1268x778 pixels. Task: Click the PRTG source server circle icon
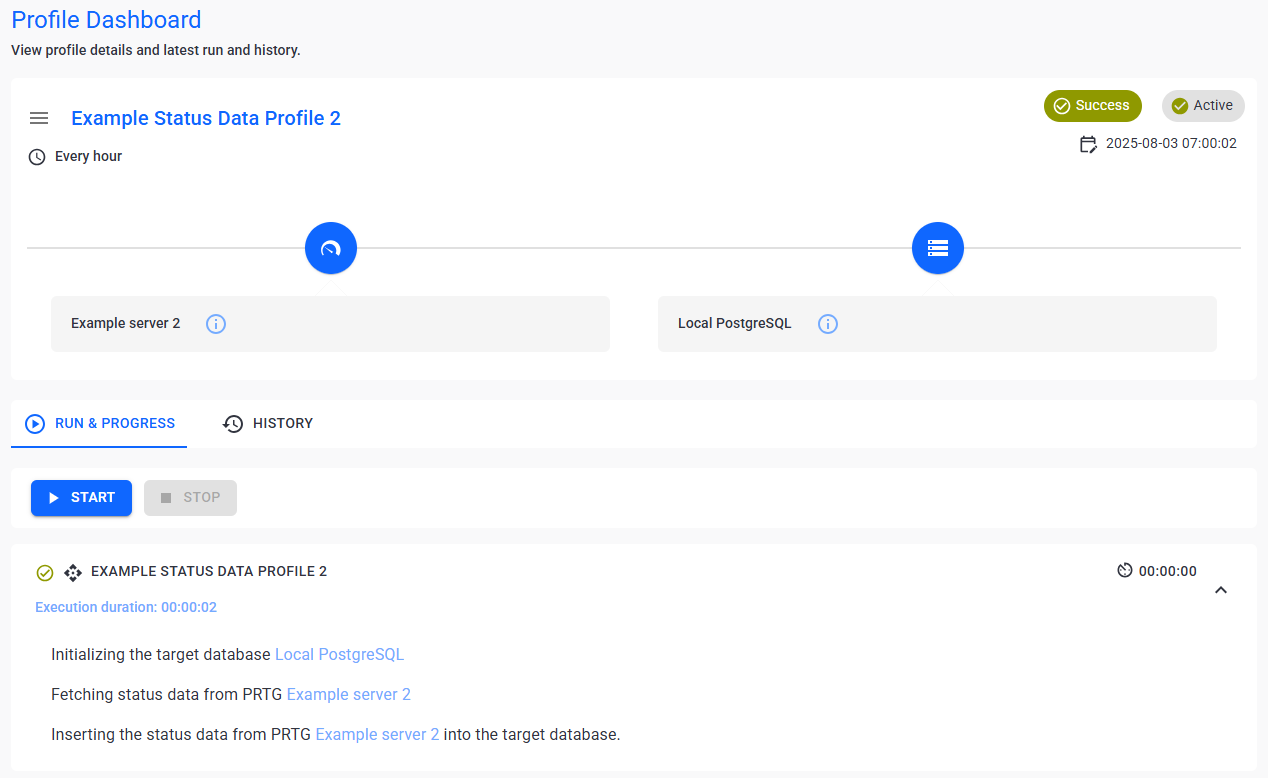(331, 248)
